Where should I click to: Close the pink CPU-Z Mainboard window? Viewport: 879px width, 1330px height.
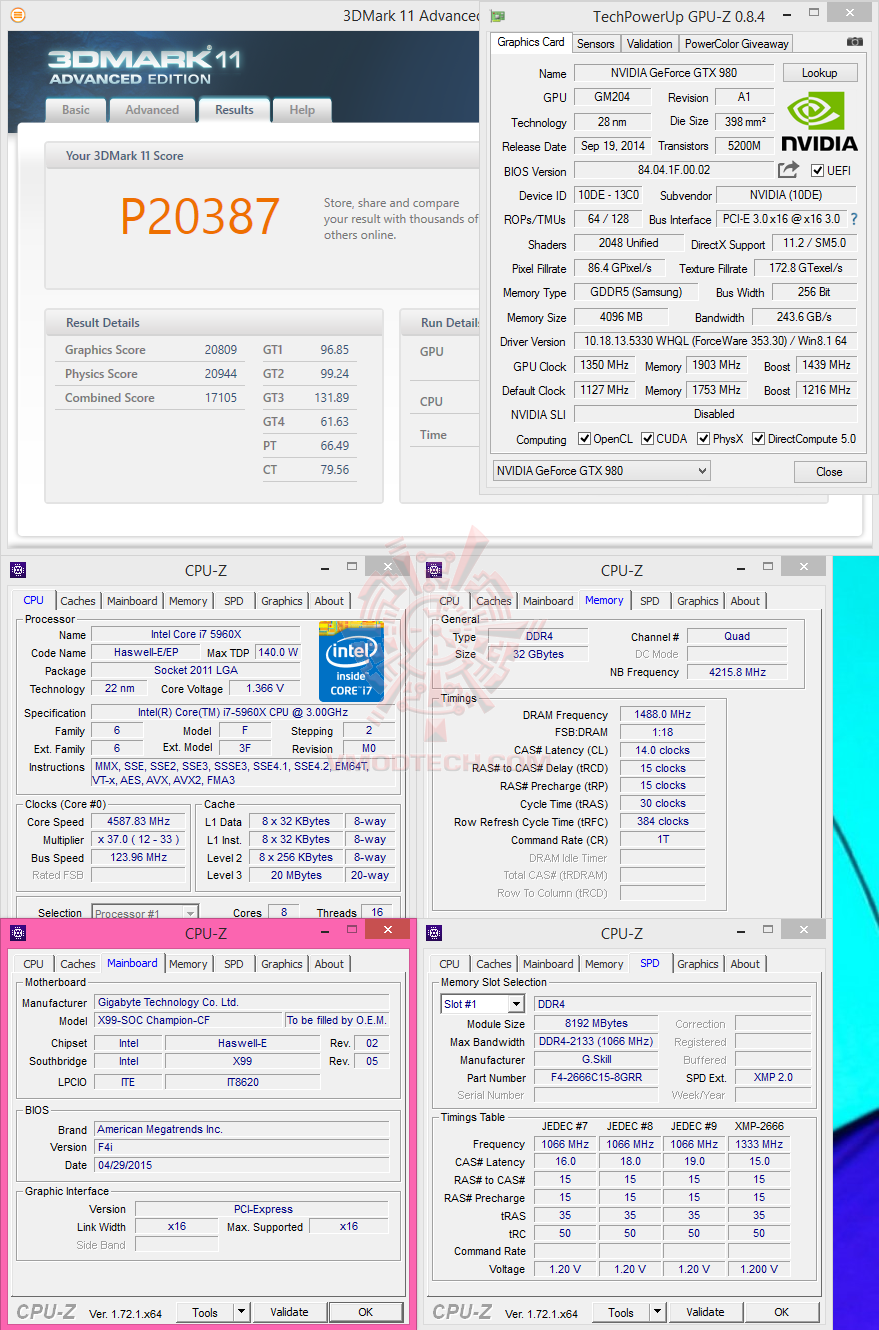tap(387, 930)
